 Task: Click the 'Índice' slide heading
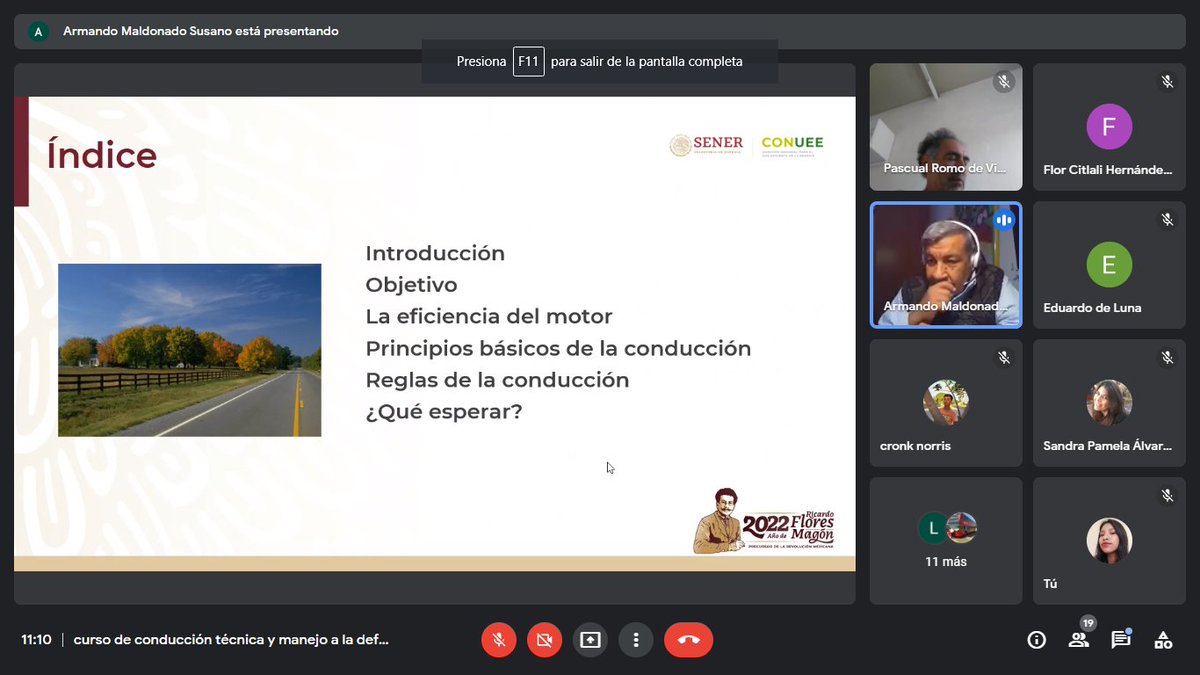(102, 156)
